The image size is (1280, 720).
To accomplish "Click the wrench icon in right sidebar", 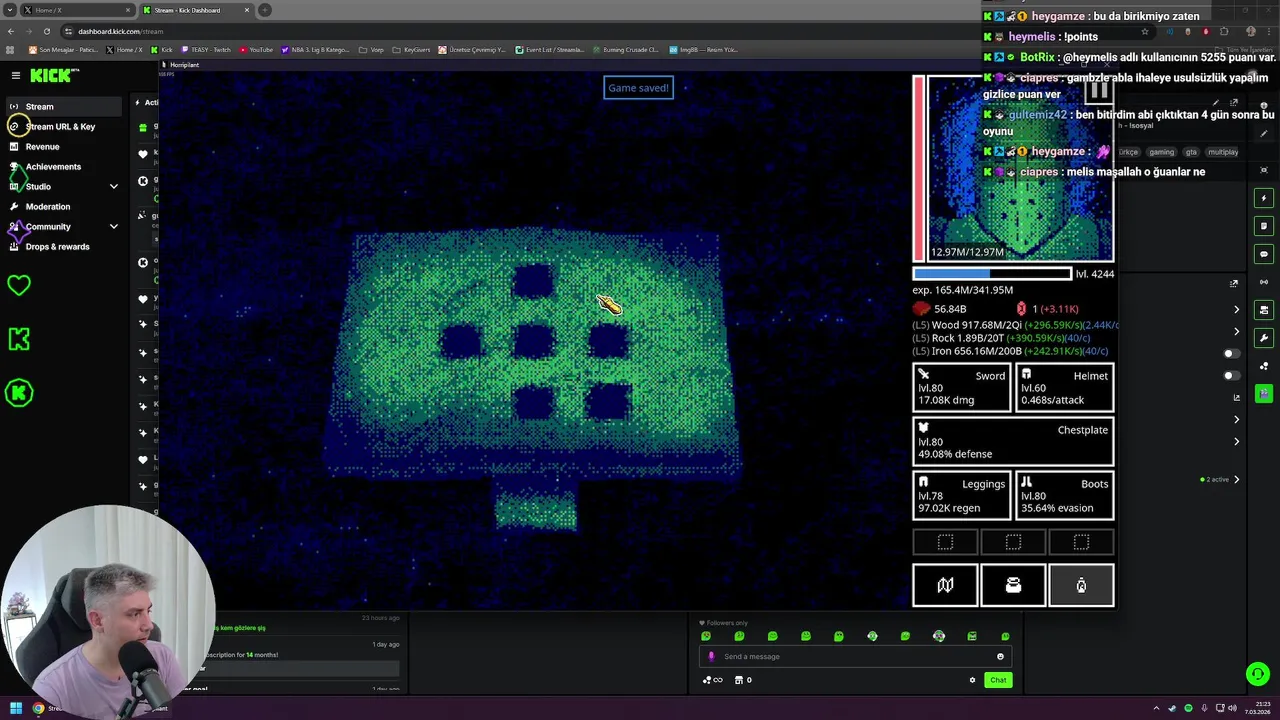I will click(x=1264, y=338).
